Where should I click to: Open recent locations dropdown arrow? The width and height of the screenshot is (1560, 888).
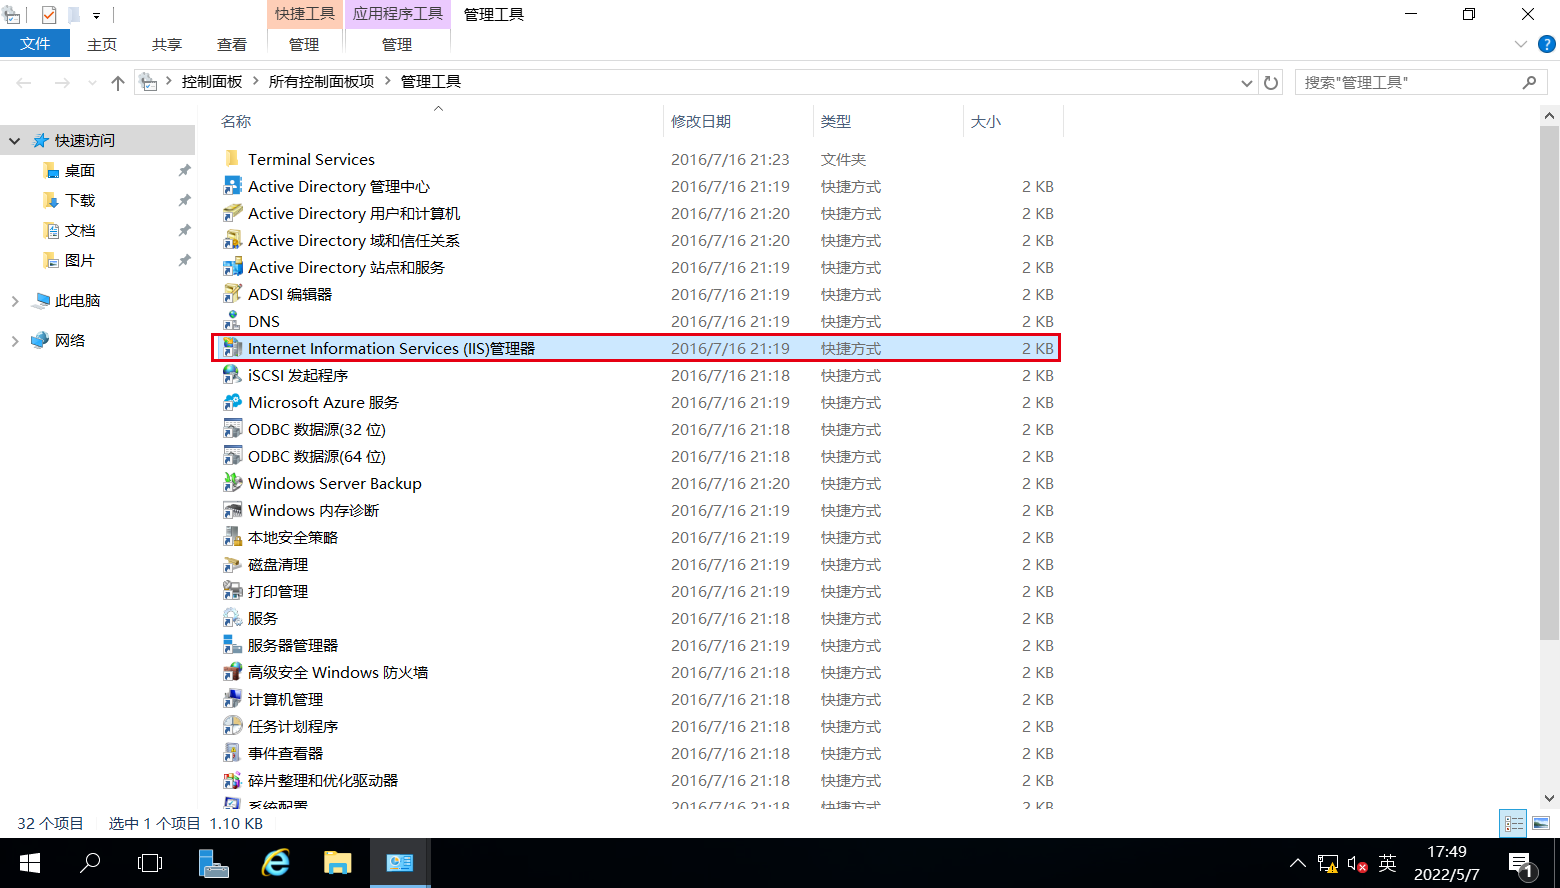(92, 83)
